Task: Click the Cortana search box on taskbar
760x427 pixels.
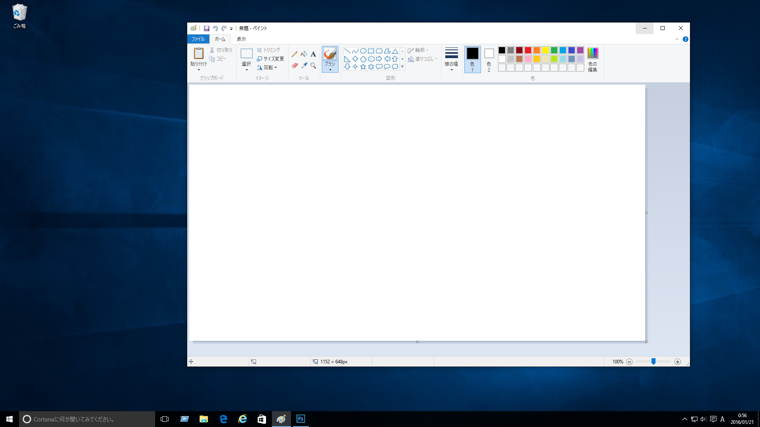Action: tap(87, 419)
